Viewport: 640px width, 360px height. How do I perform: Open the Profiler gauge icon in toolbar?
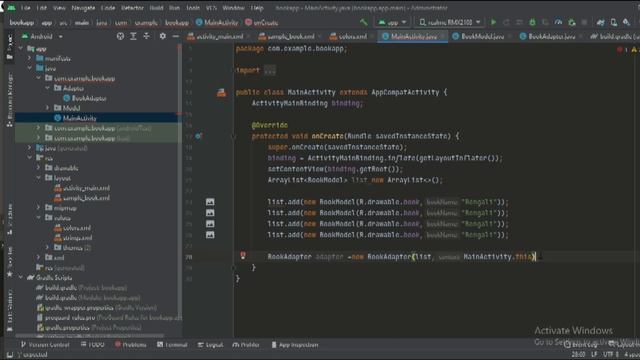click(558, 22)
